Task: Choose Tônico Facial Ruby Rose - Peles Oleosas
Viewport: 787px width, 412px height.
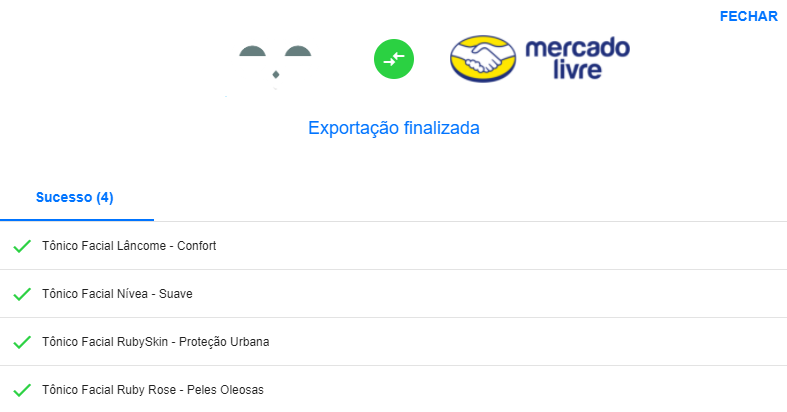Action: (x=153, y=390)
